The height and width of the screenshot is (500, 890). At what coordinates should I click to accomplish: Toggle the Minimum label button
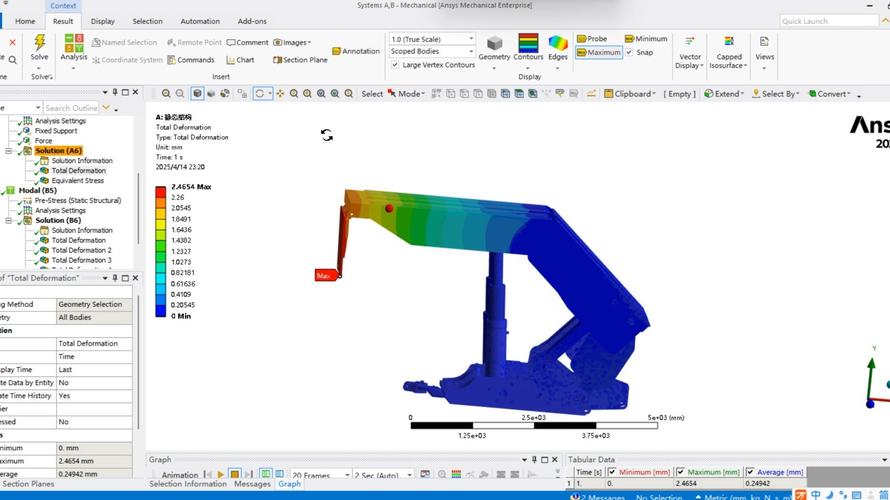pos(646,39)
